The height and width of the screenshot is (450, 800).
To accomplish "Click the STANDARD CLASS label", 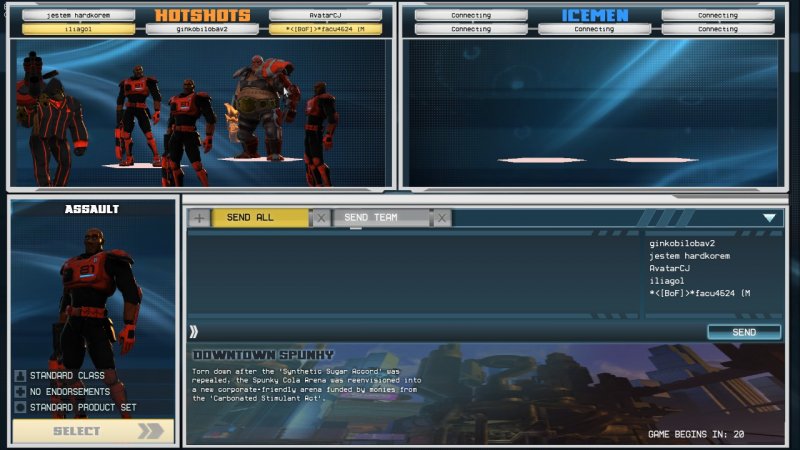I will pyautogui.click(x=67, y=376).
